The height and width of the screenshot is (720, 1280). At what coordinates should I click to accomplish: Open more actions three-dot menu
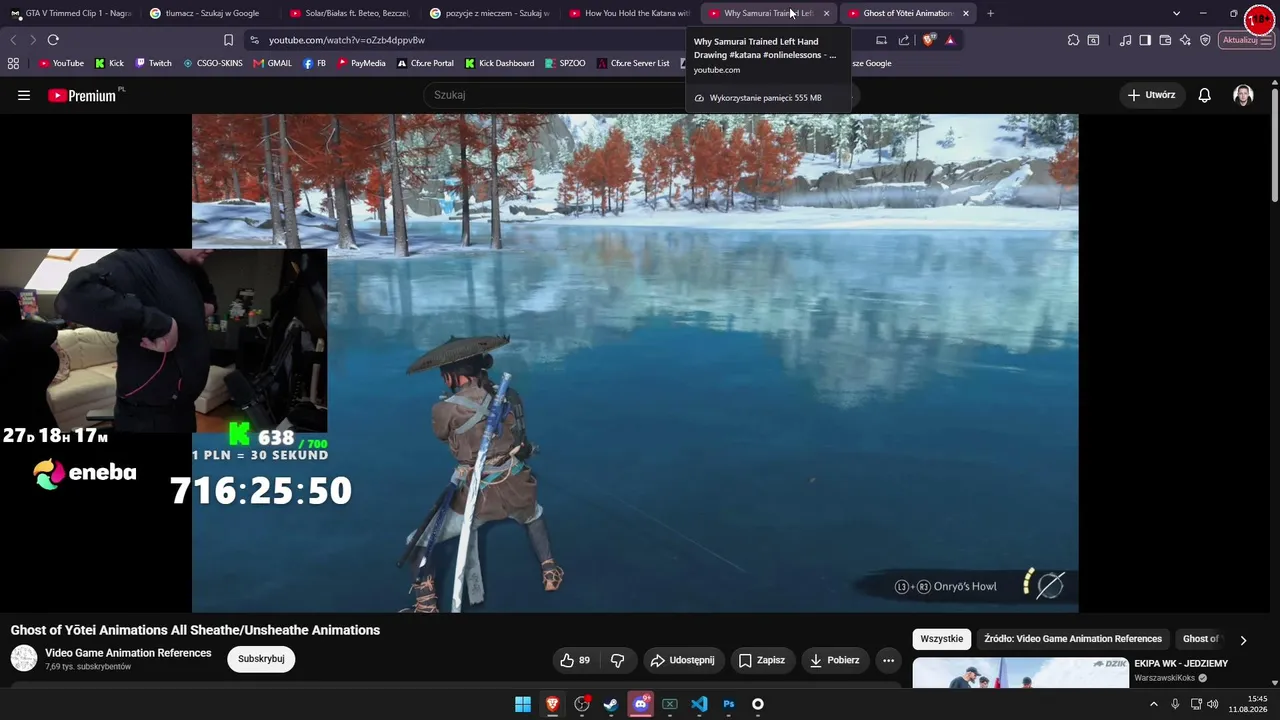888,660
